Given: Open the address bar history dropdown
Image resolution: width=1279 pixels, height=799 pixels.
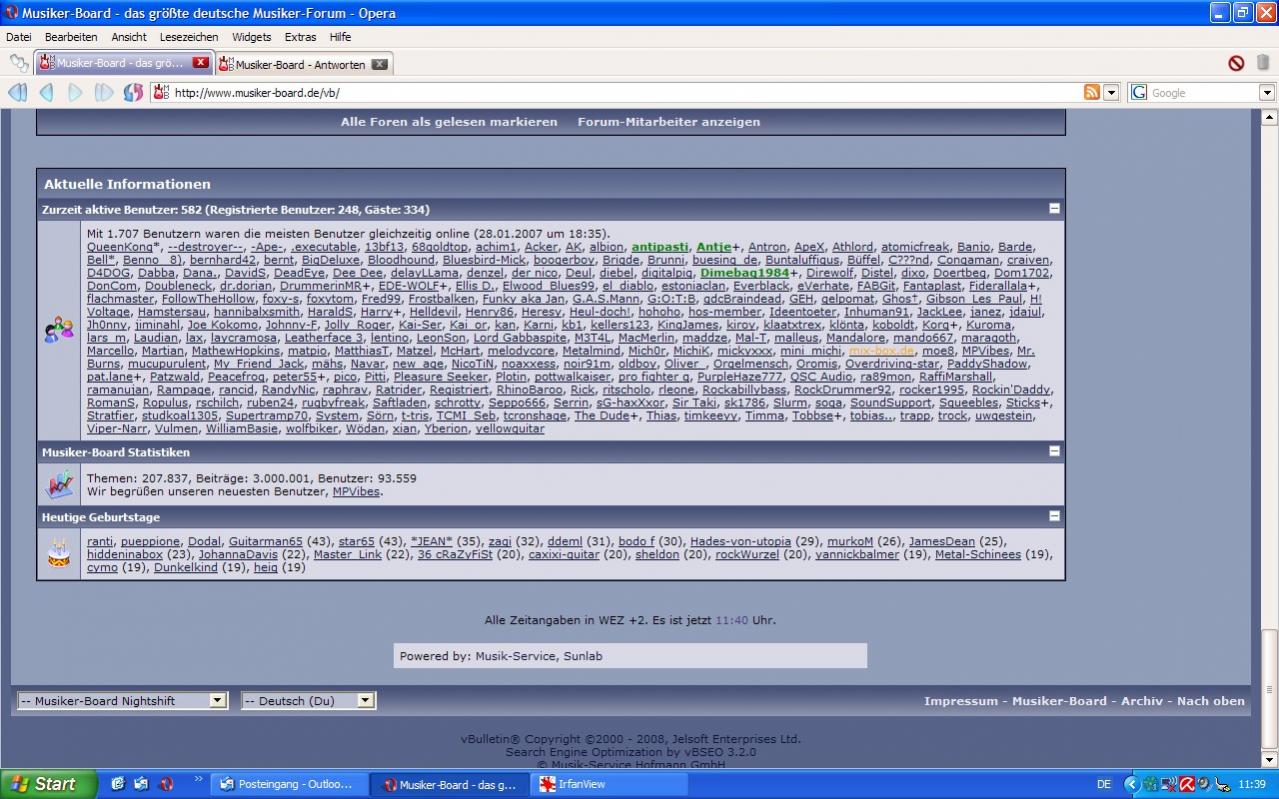Looking at the screenshot, I should (x=1111, y=93).
